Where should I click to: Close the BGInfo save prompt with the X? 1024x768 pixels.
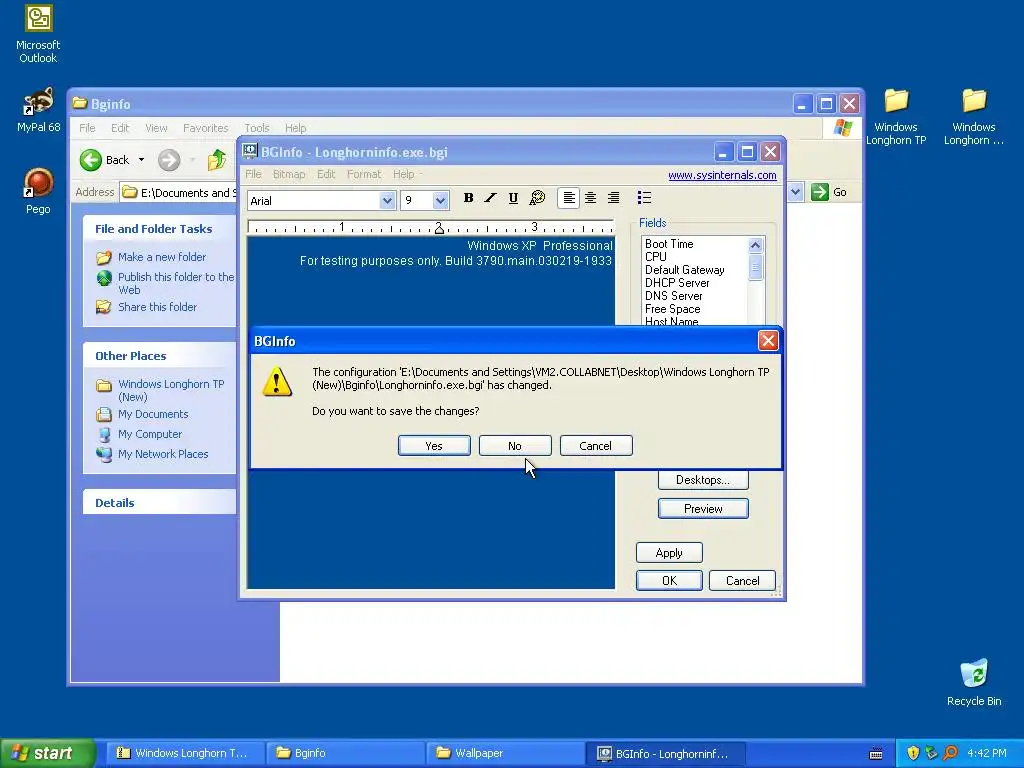768,340
